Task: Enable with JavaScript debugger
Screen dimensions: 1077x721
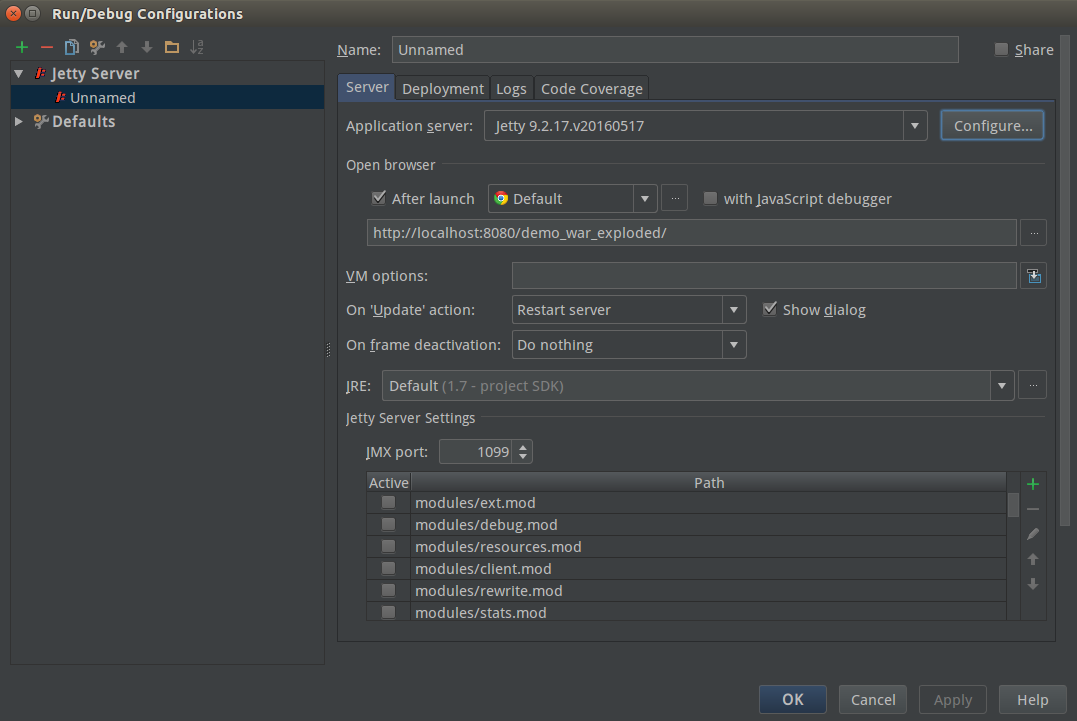Action: [x=710, y=198]
